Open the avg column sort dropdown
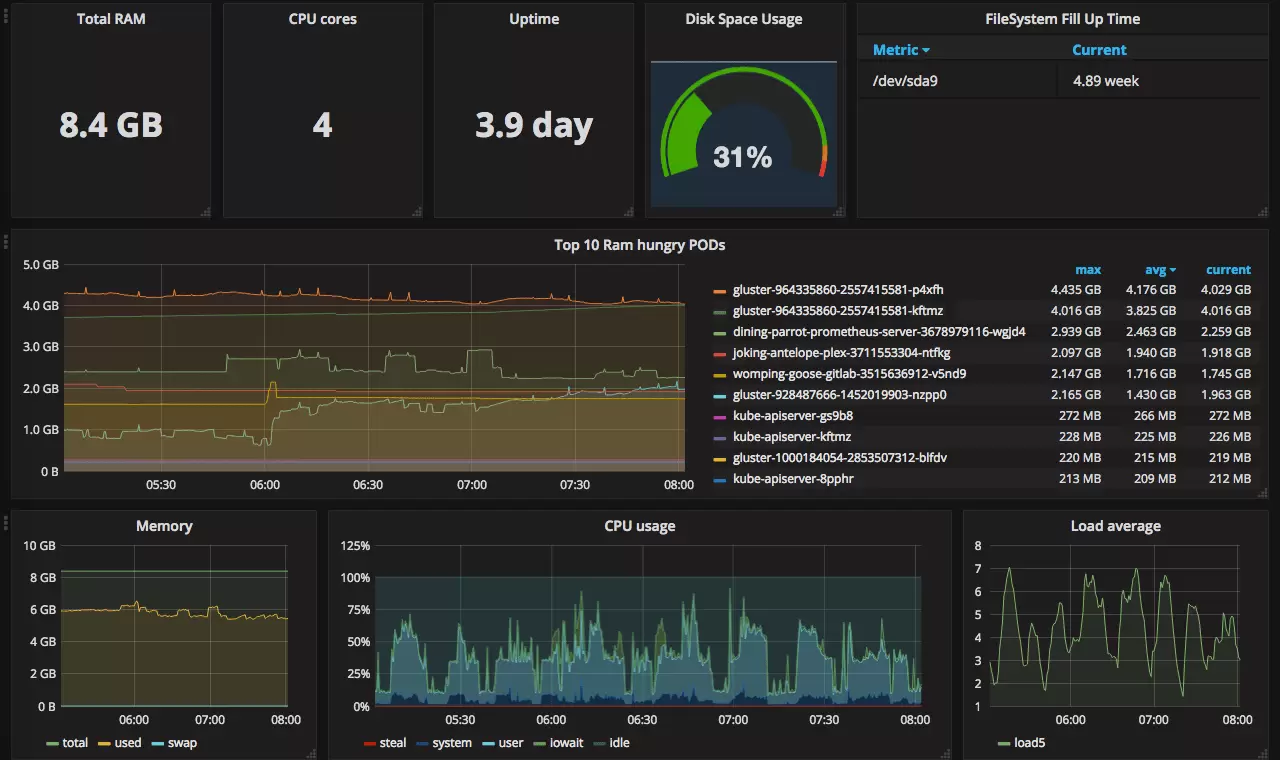The height and width of the screenshot is (760, 1280). [1158, 269]
